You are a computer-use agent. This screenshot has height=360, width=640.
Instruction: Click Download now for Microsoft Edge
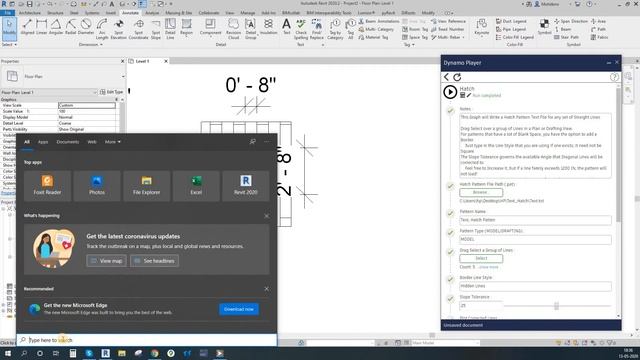click(239, 309)
